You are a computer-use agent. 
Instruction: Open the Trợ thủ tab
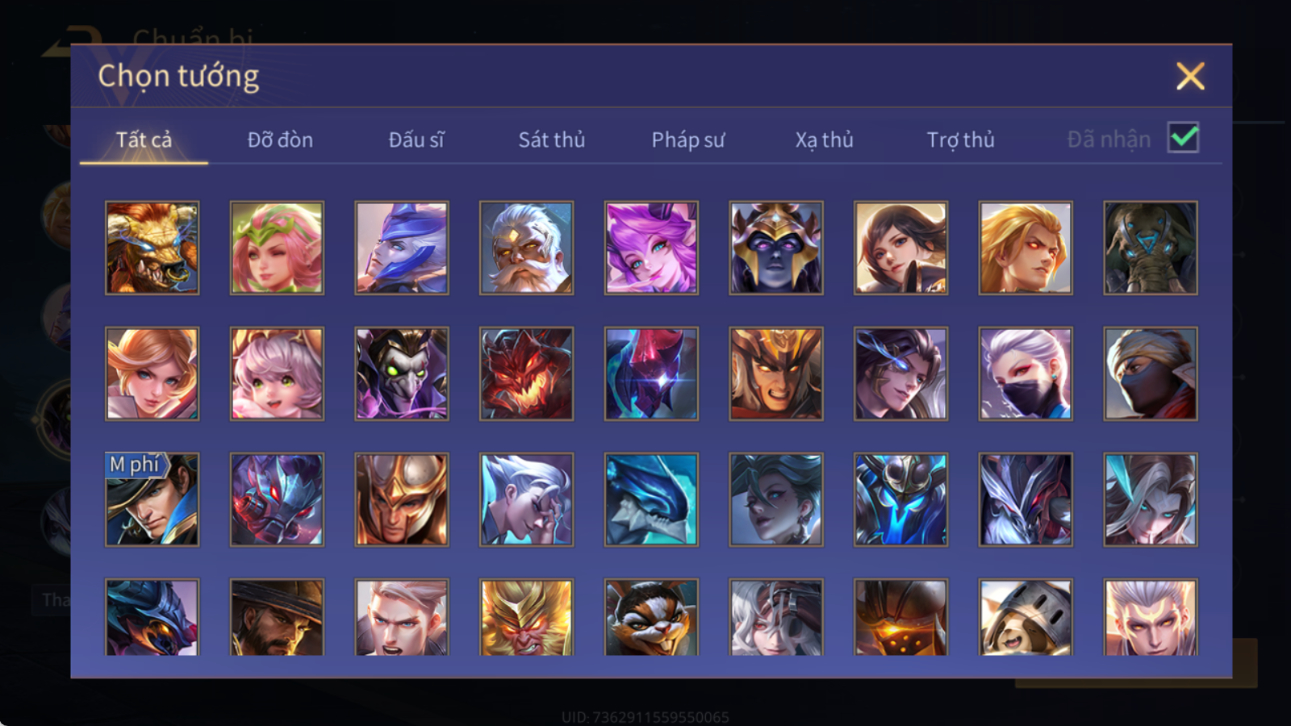pos(960,140)
